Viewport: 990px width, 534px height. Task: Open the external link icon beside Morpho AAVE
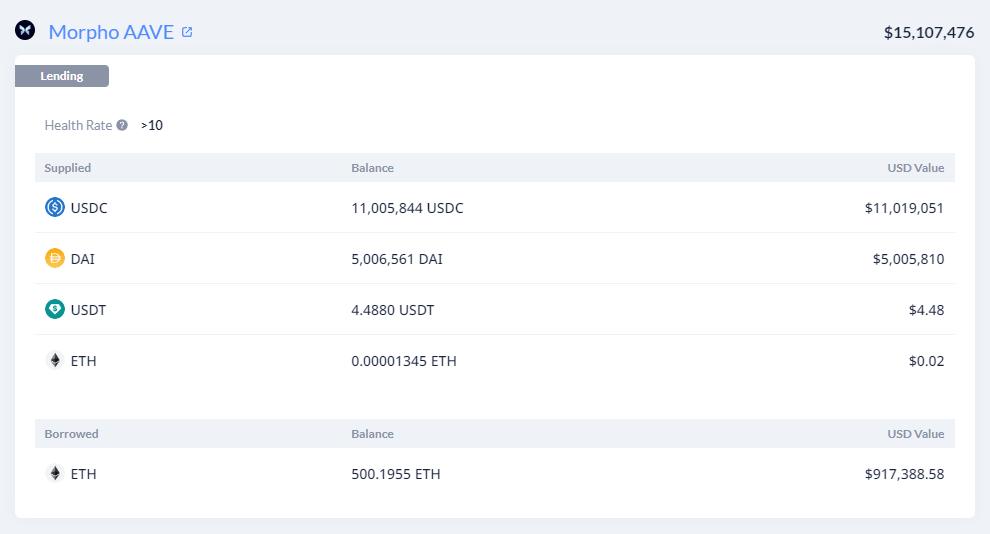coord(187,32)
